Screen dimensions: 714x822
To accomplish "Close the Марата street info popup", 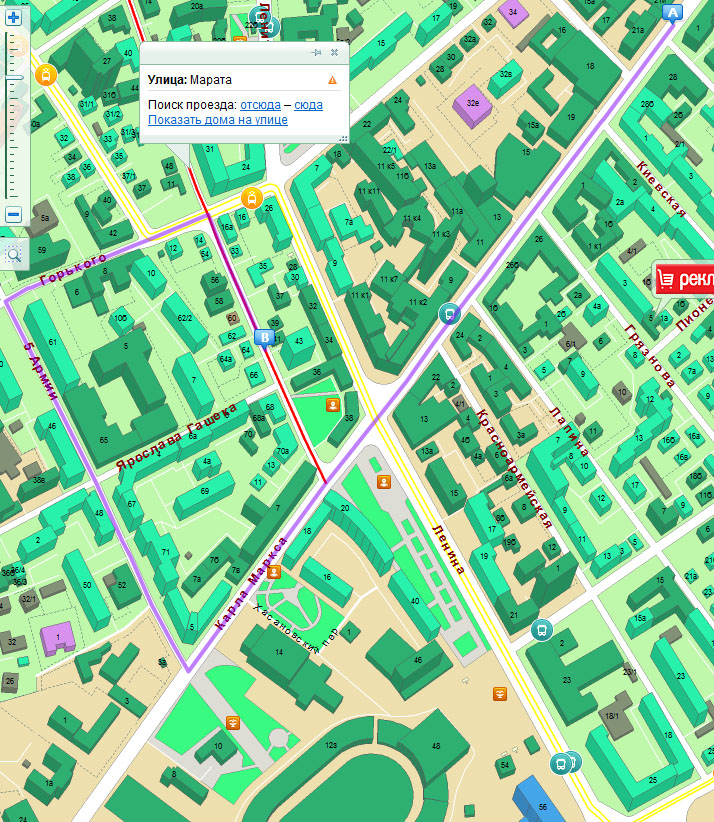I will [335, 52].
